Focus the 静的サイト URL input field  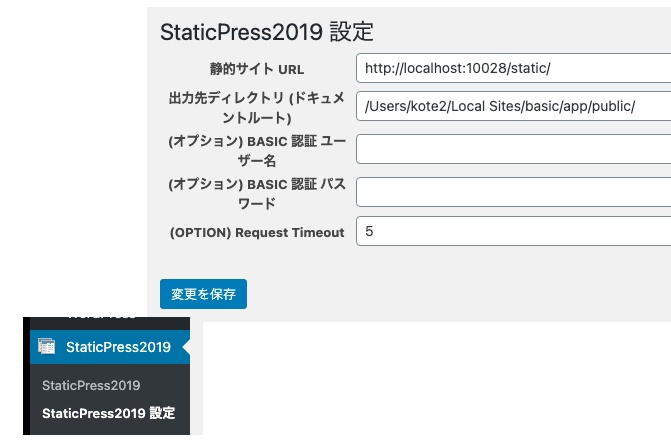(513, 68)
